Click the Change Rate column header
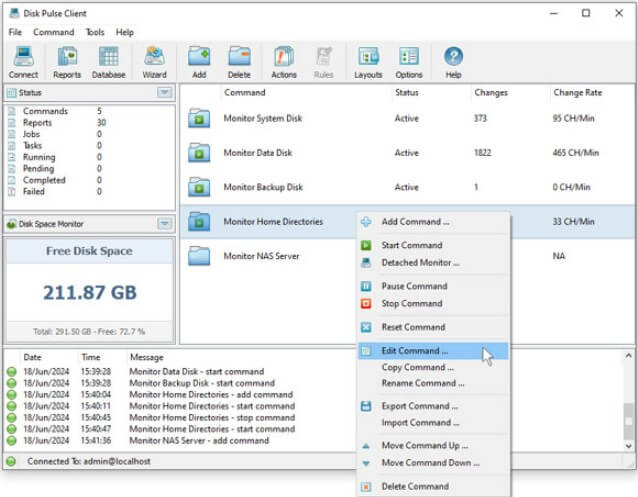This screenshot has height=497, width=638. point(577,92)
